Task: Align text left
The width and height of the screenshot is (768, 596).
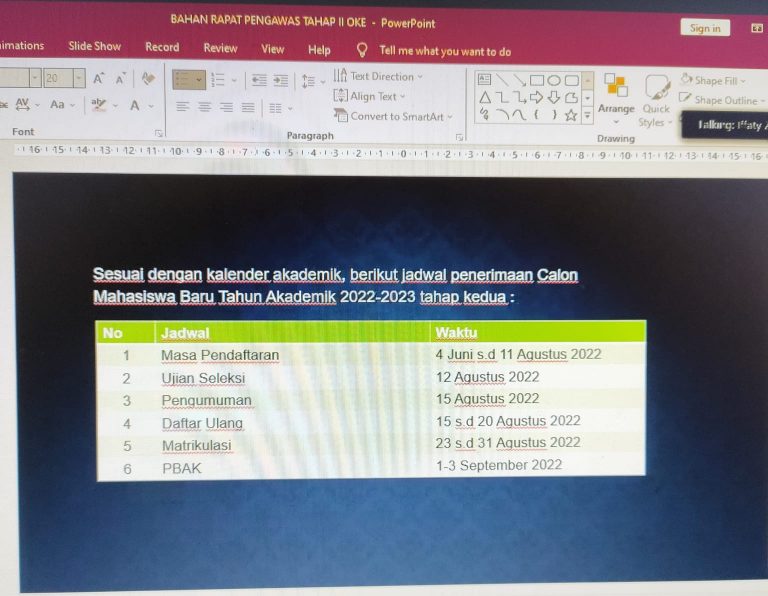Action: (x=183, y=106)
